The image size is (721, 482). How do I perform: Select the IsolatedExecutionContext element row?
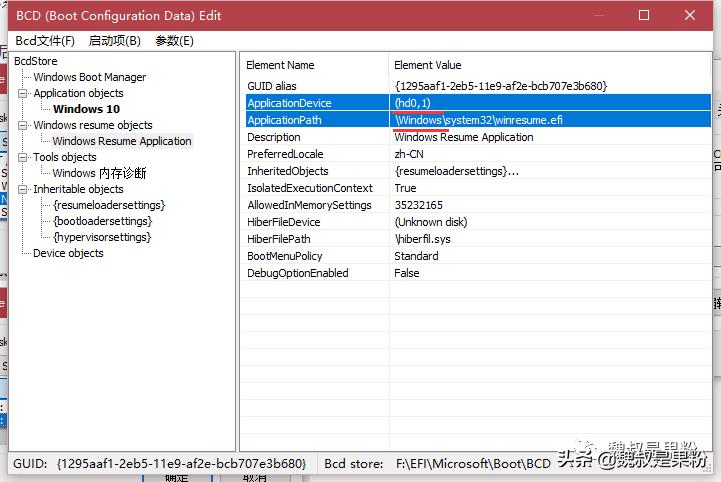(477, 188)
